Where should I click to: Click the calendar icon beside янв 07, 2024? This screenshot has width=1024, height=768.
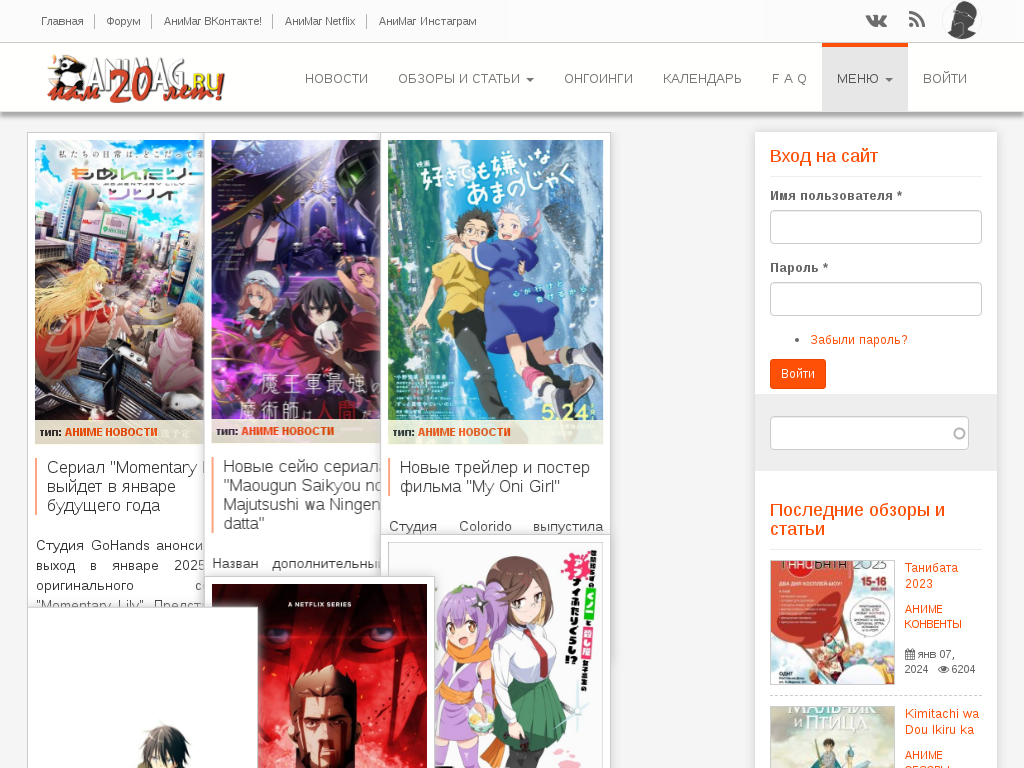[x=910, y=654]
